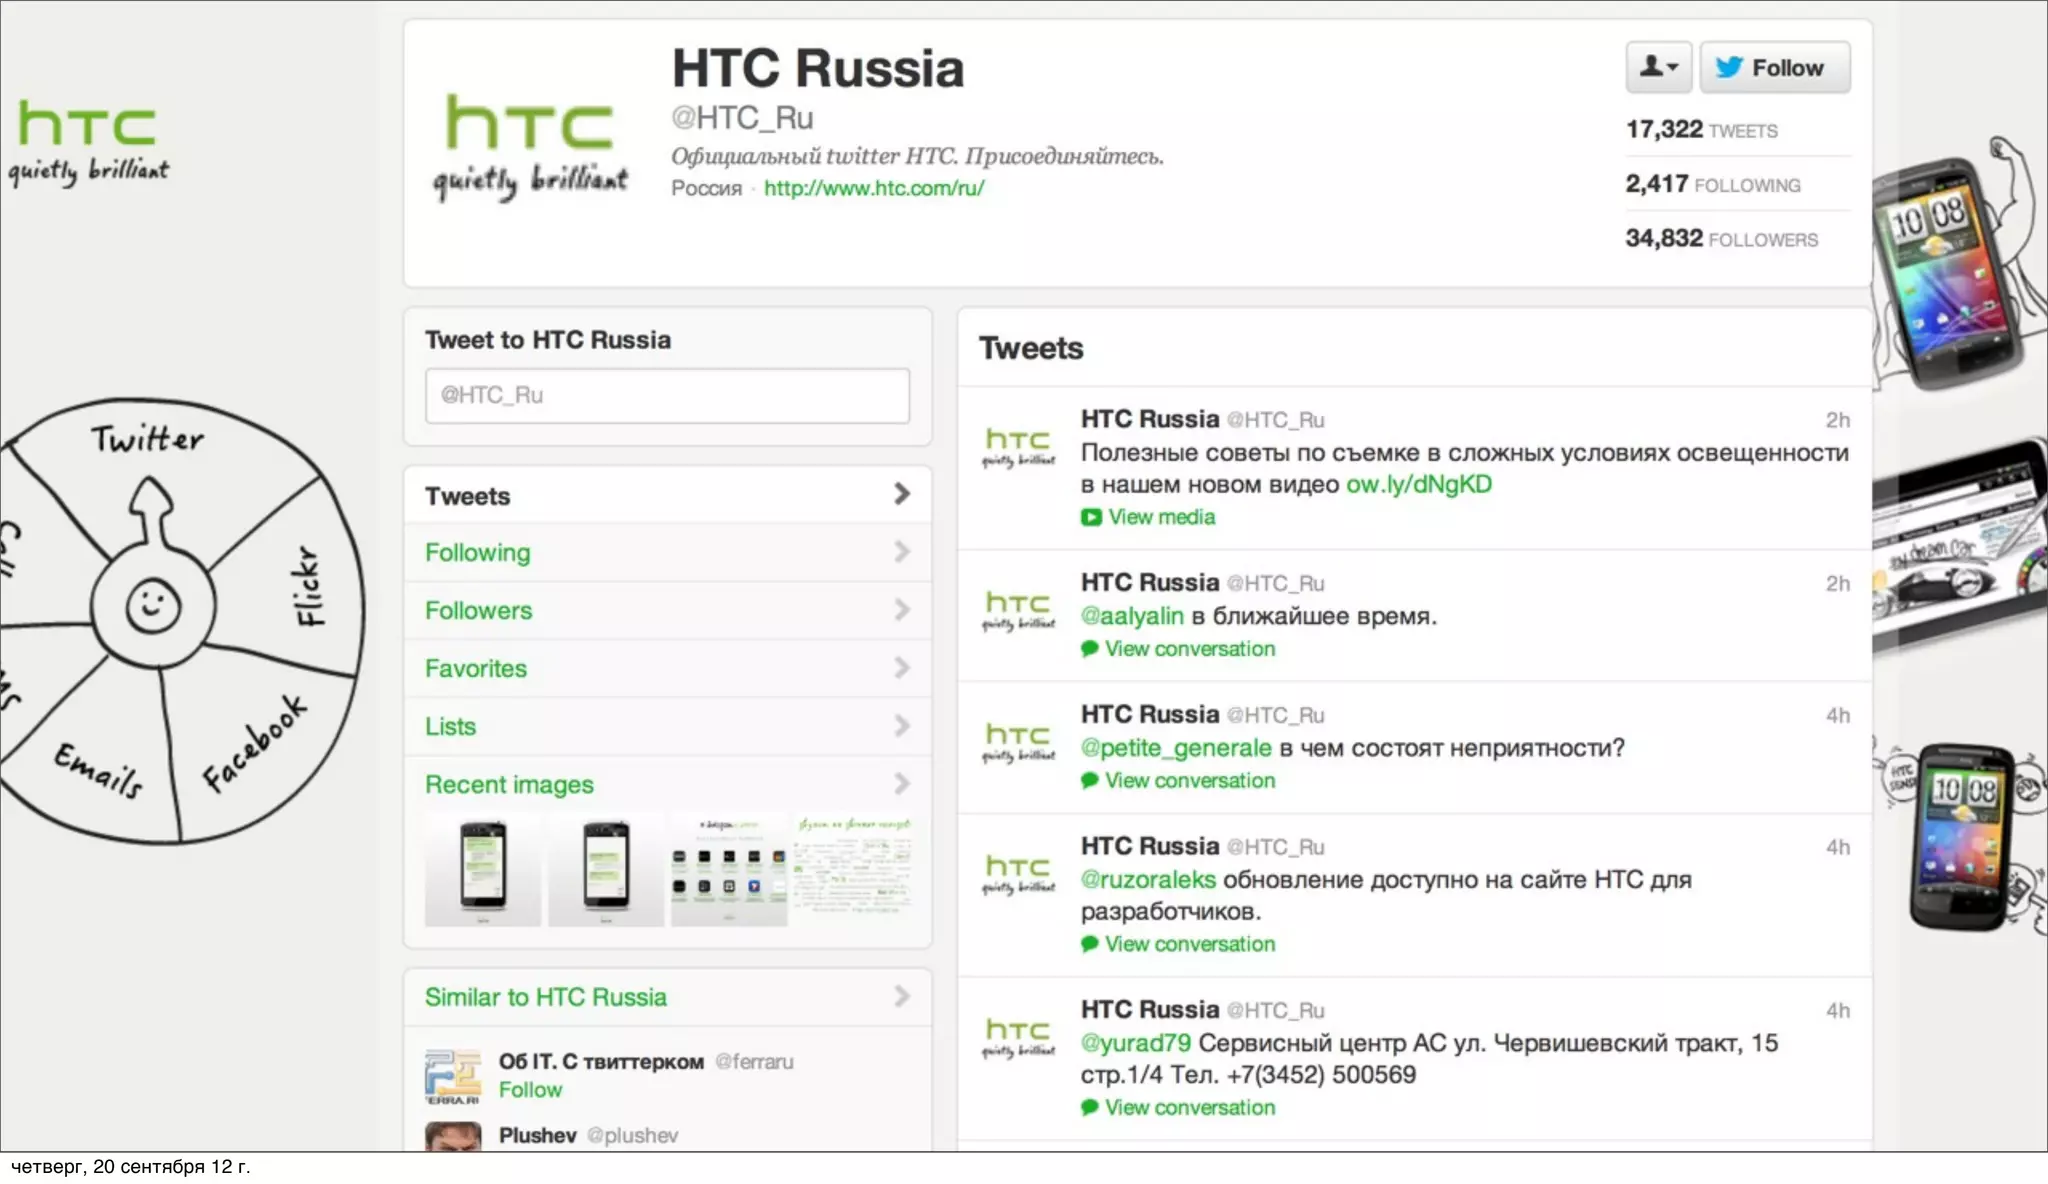
Task: View conversation for the @petite_generale reply
Action: tap(1190, 781)
